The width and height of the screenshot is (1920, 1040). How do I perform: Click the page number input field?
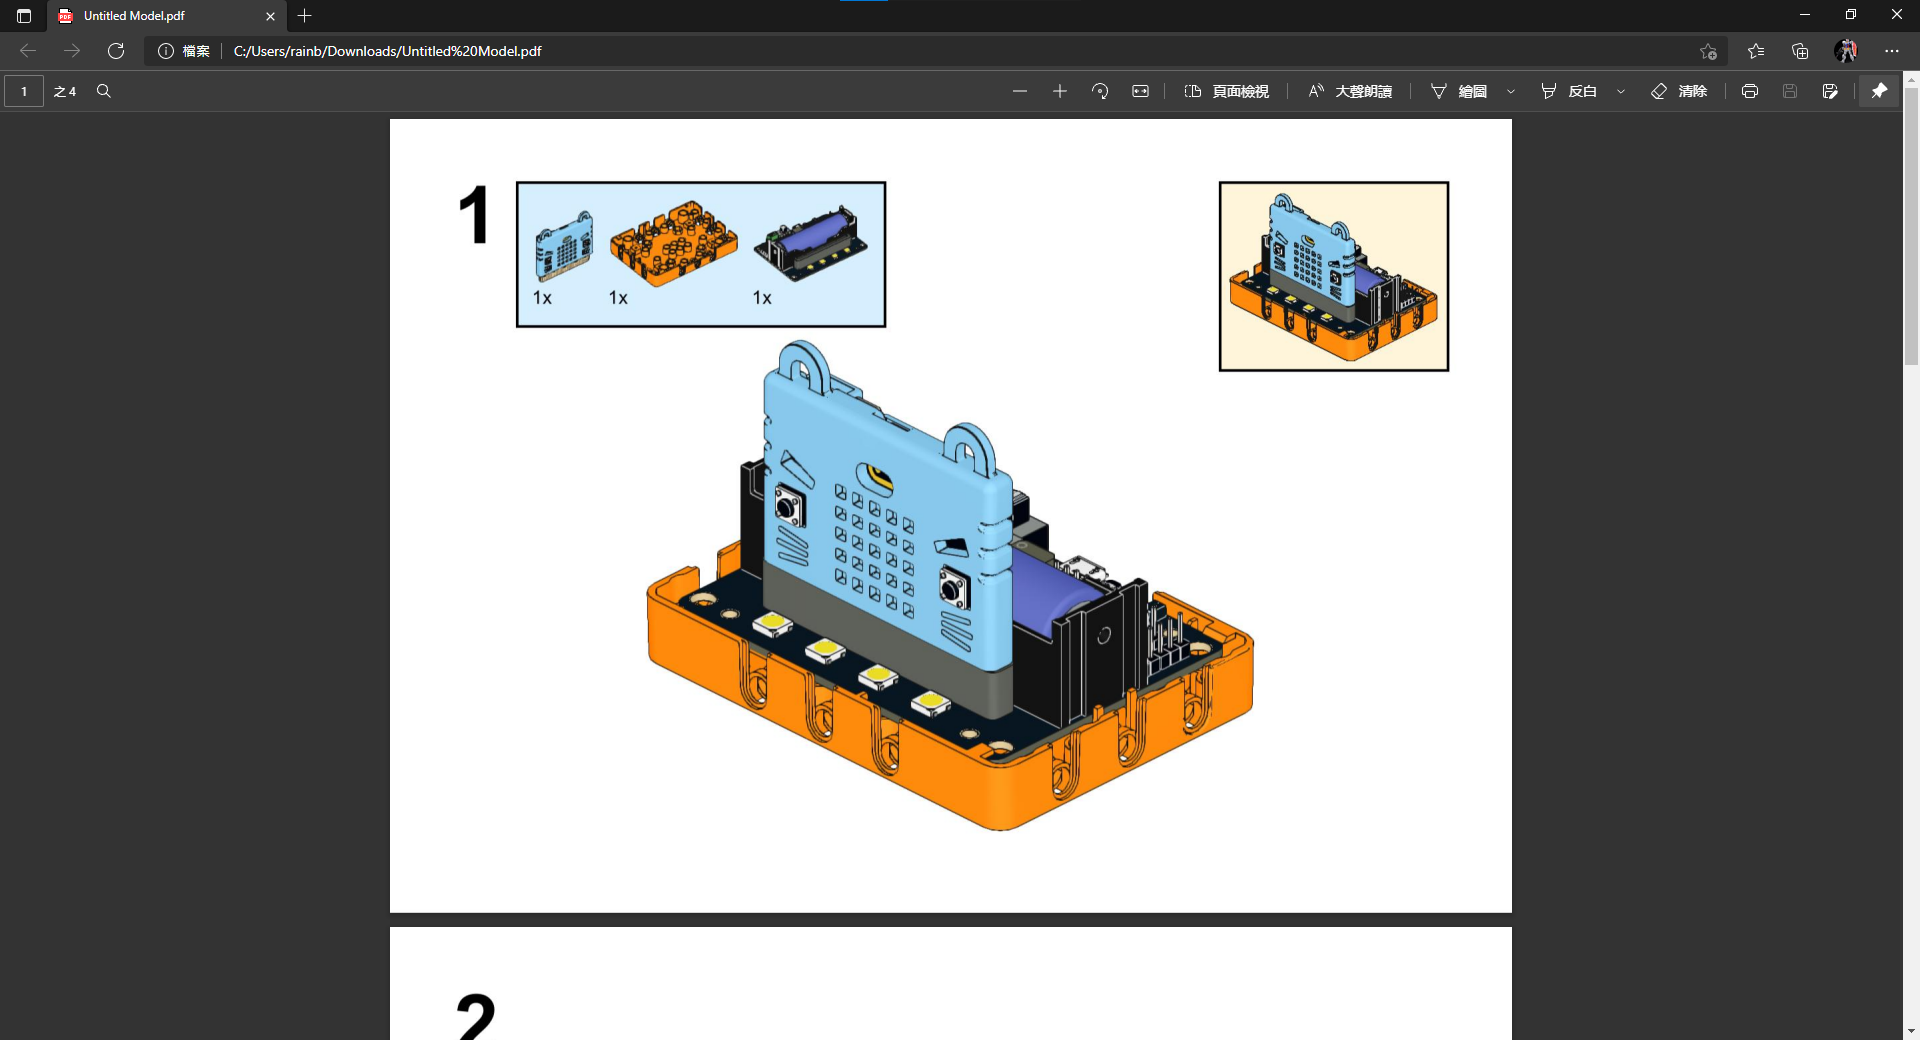[x=24, y=91]
